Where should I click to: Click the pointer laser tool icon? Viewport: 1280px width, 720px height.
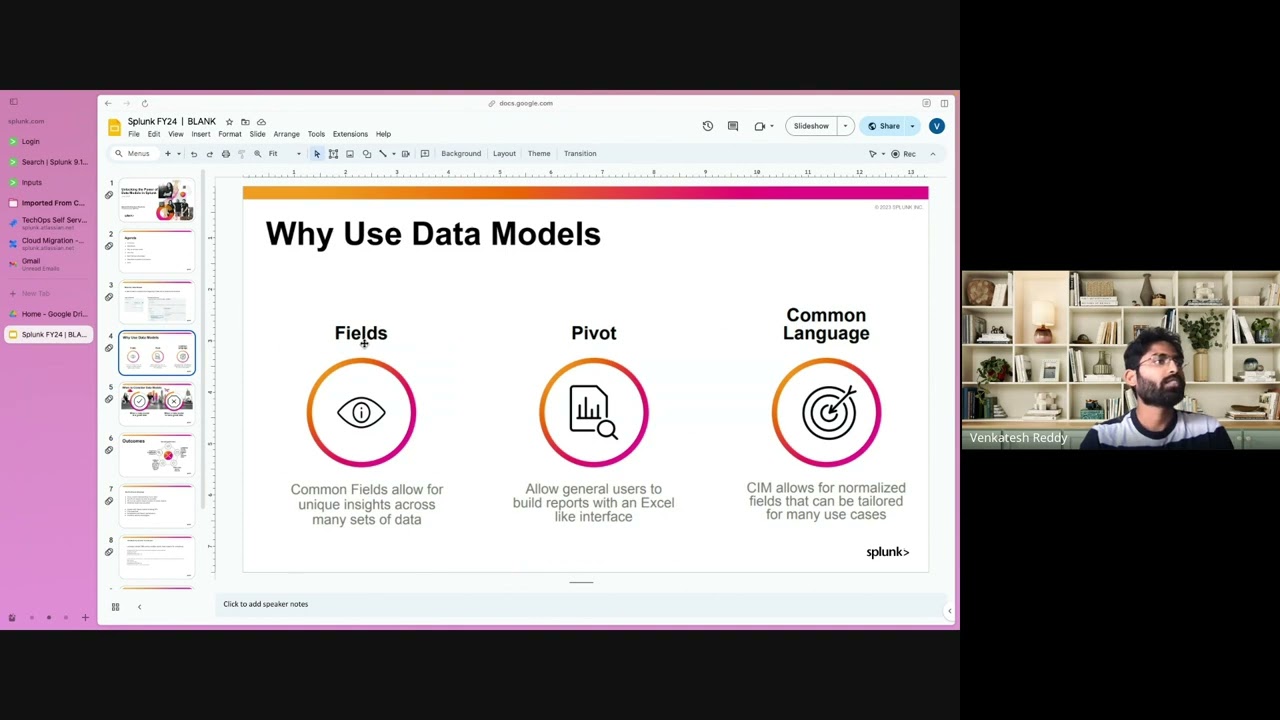point(872,154)
